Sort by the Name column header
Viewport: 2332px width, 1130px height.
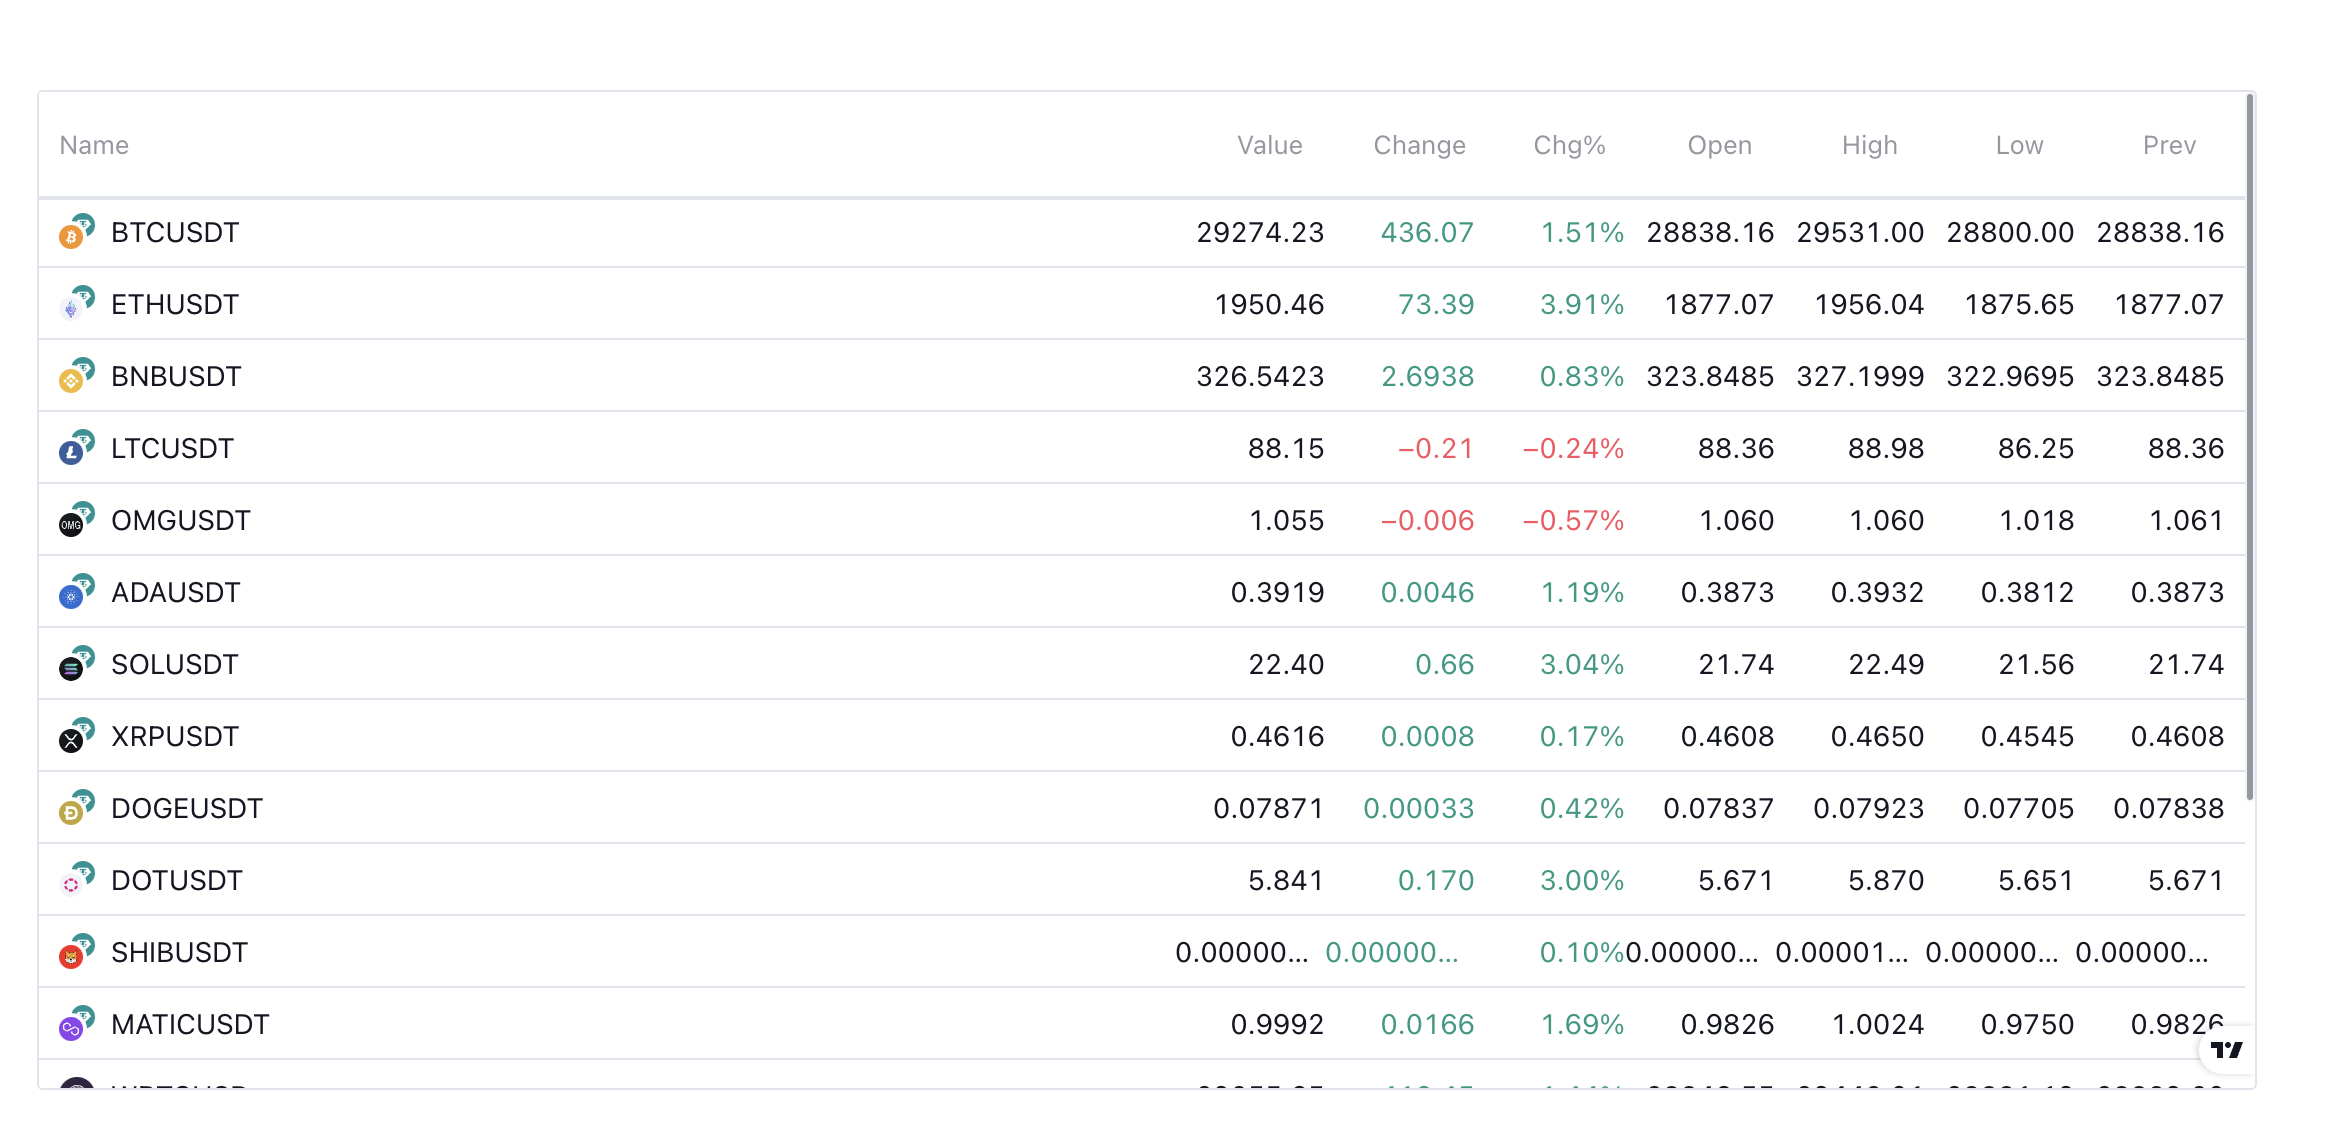tap(94, 145)
